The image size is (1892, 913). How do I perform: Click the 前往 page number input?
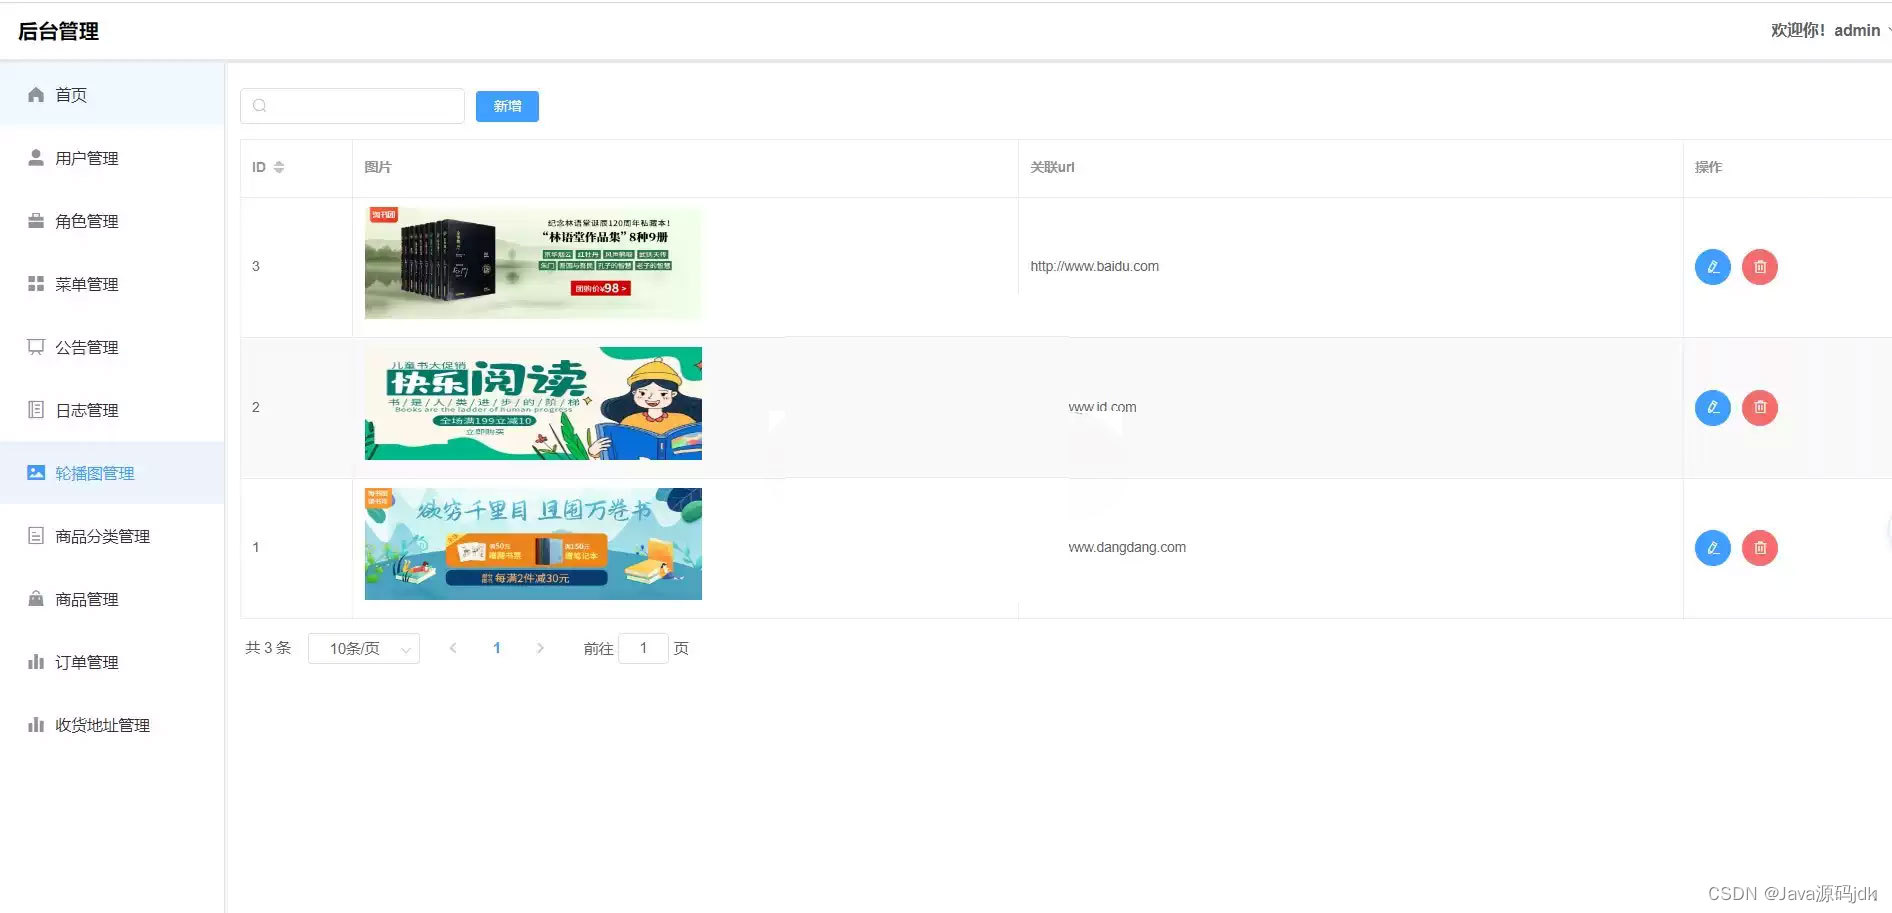click(x=643, y=648)
